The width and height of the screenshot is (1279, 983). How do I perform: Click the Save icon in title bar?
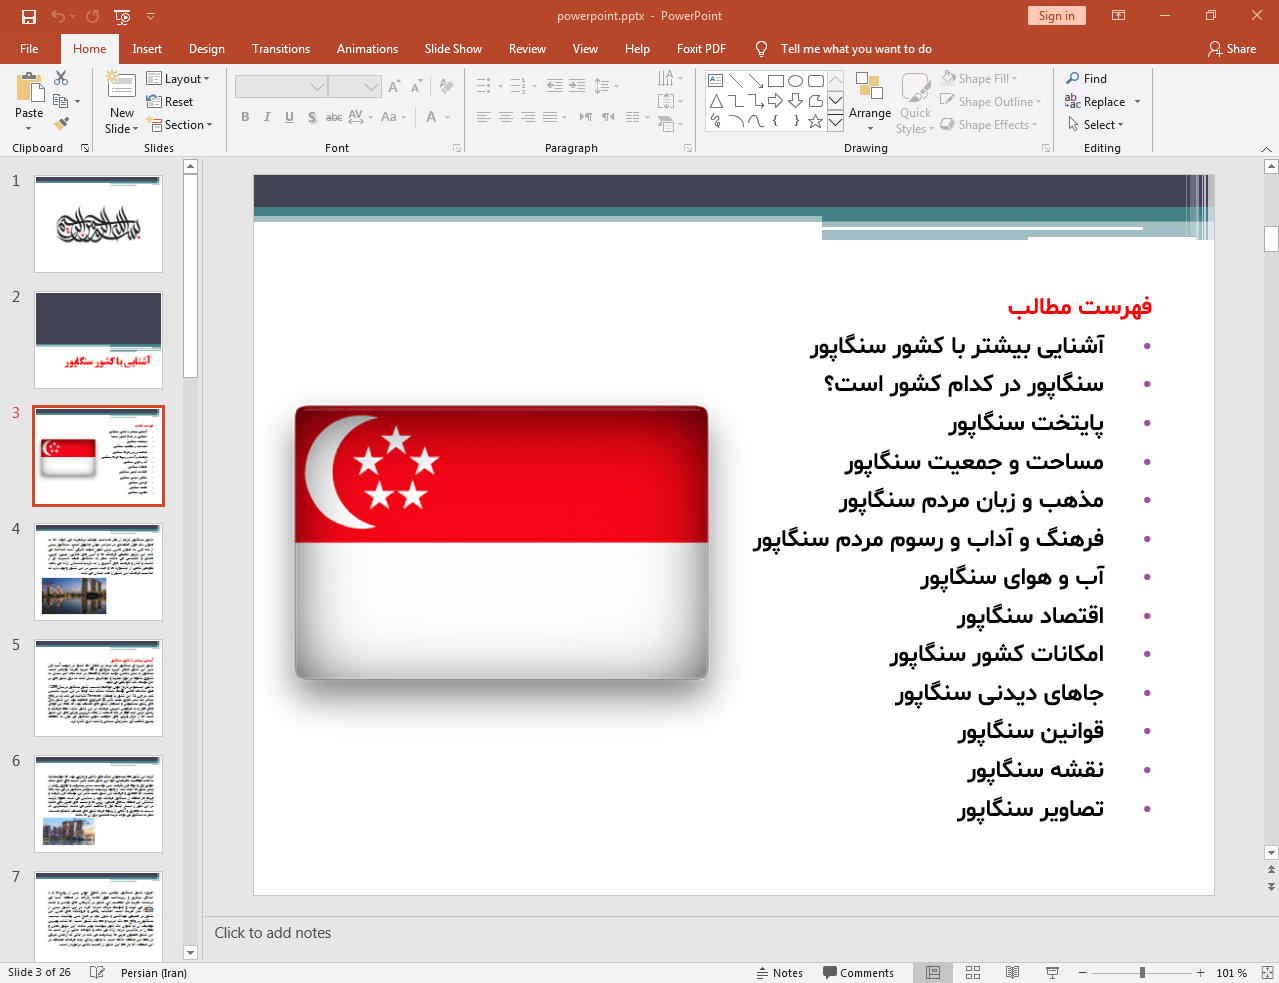pos(29,16)
